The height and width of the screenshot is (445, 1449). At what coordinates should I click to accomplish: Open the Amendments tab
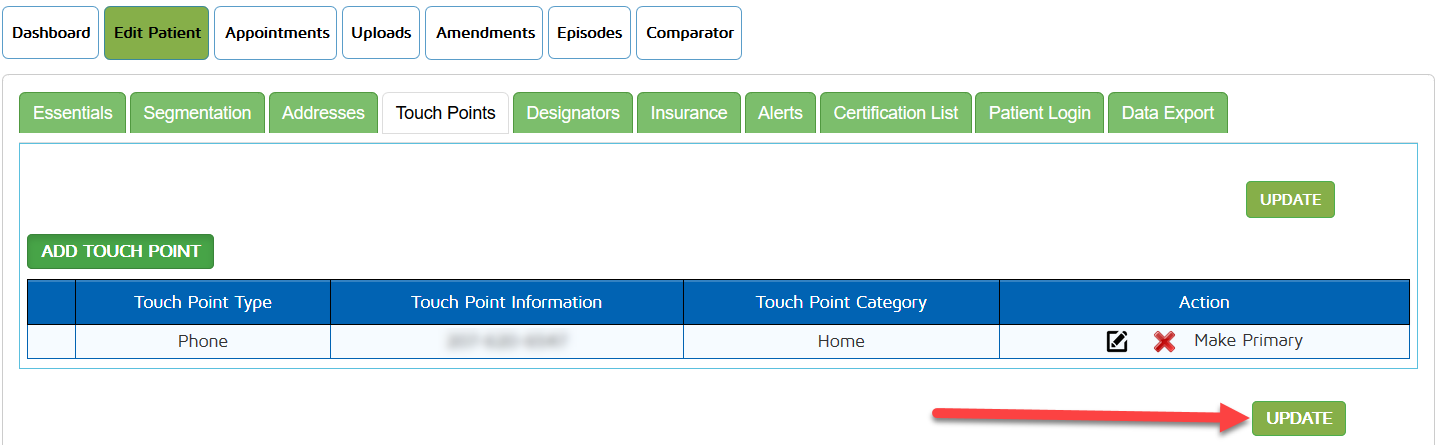485,33
